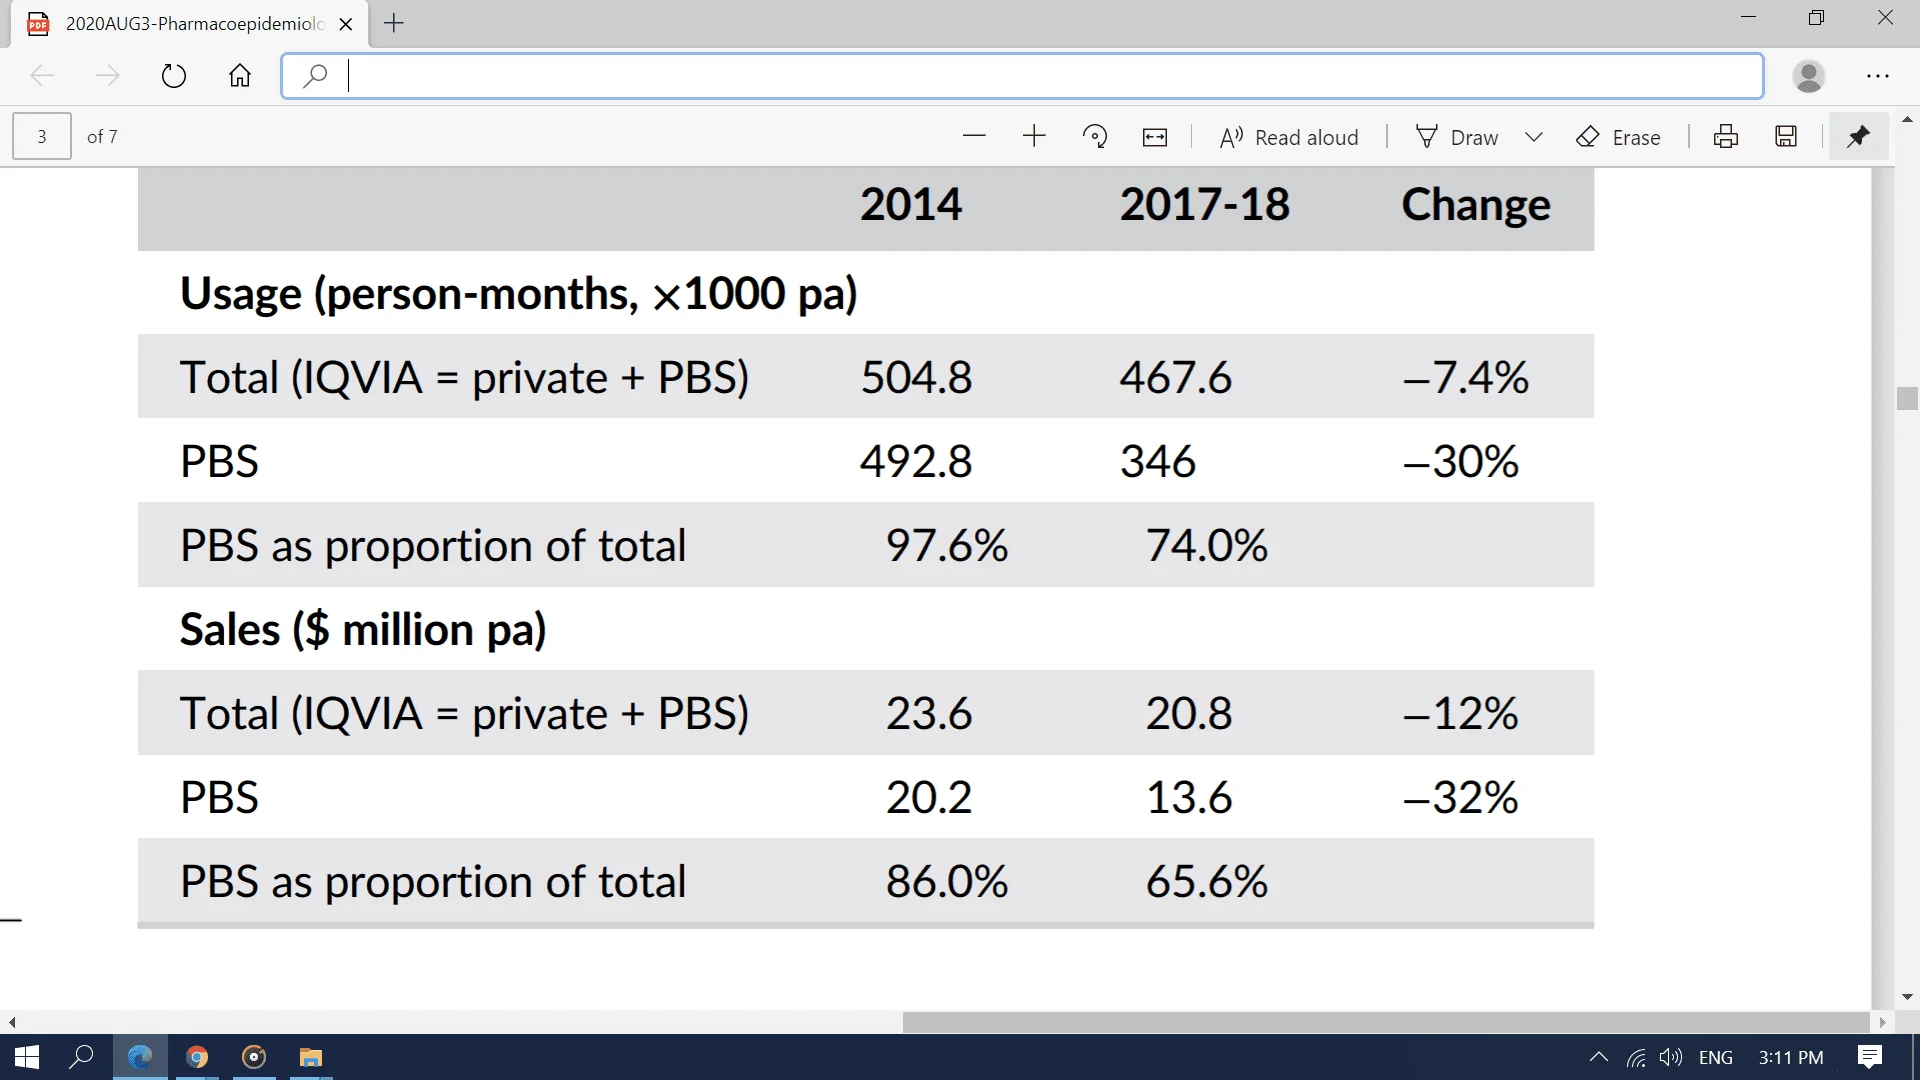Click the value '504.8'
The height and width of the screenshot is (1080, 1920).
[x=916, y=378]
